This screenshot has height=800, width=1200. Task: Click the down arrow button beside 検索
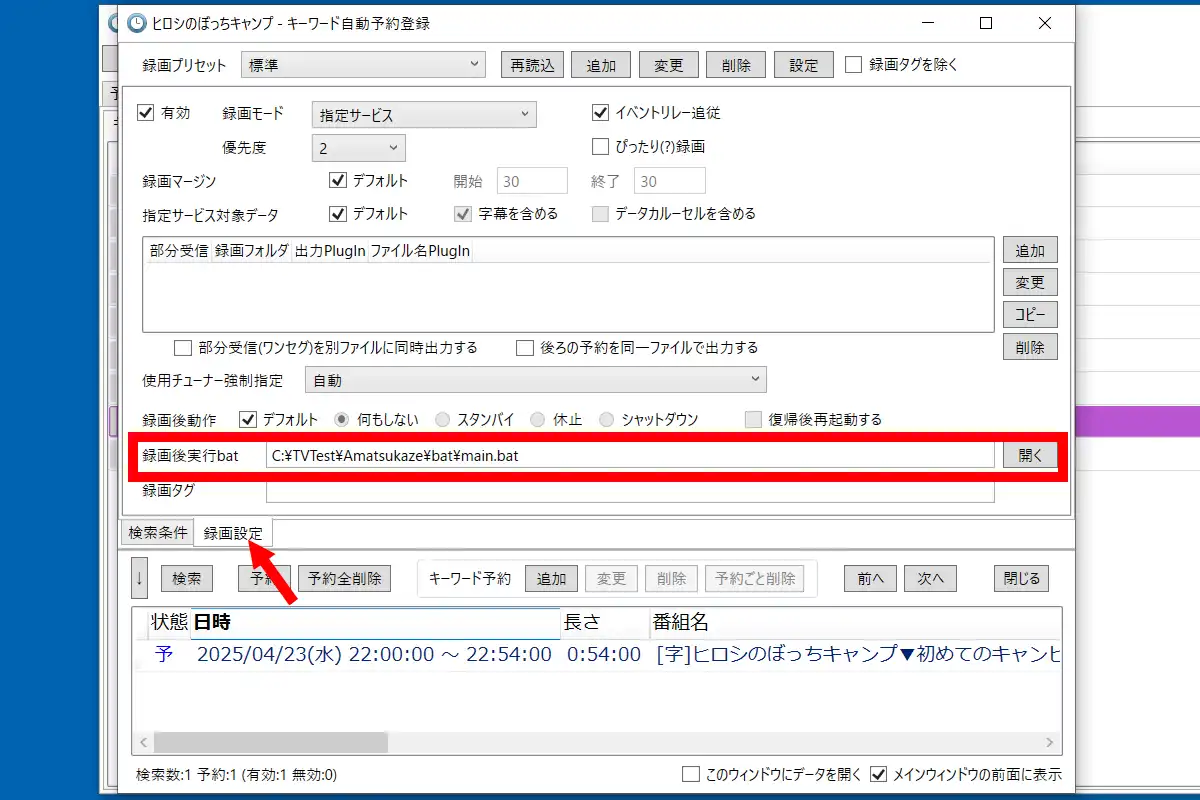point(140,578)
